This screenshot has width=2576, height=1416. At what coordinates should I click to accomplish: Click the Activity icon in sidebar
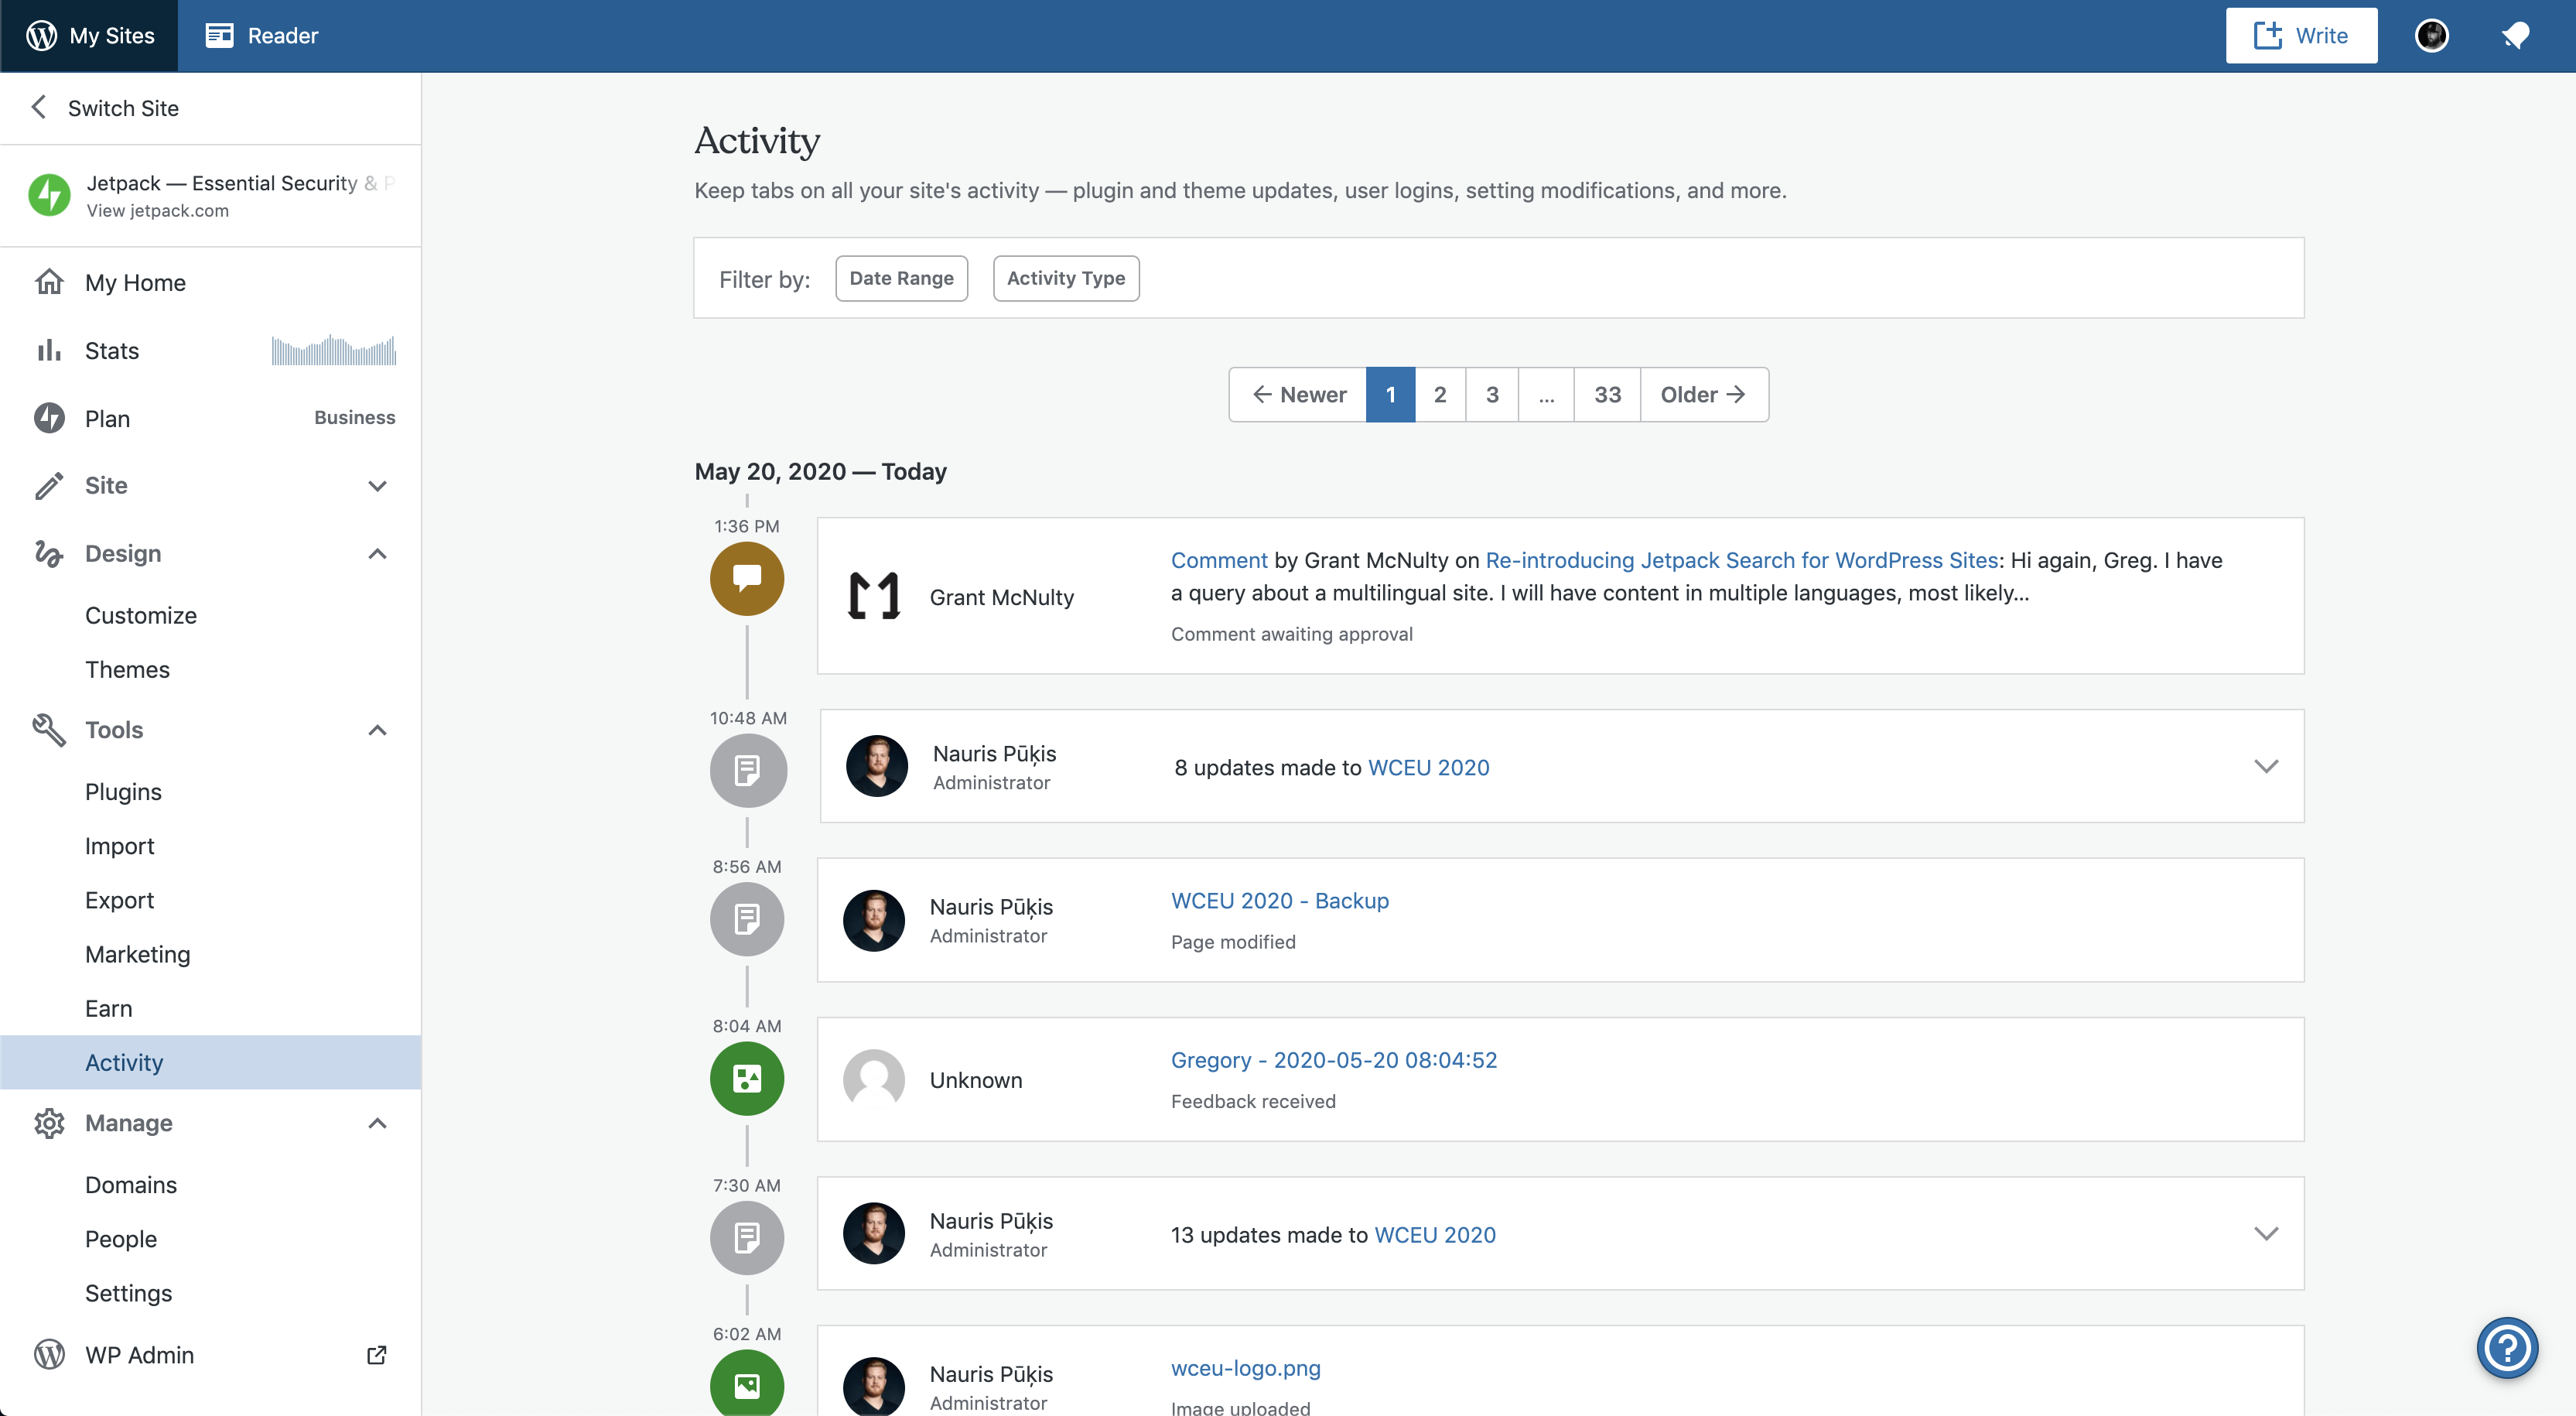tap(124, 1062)
